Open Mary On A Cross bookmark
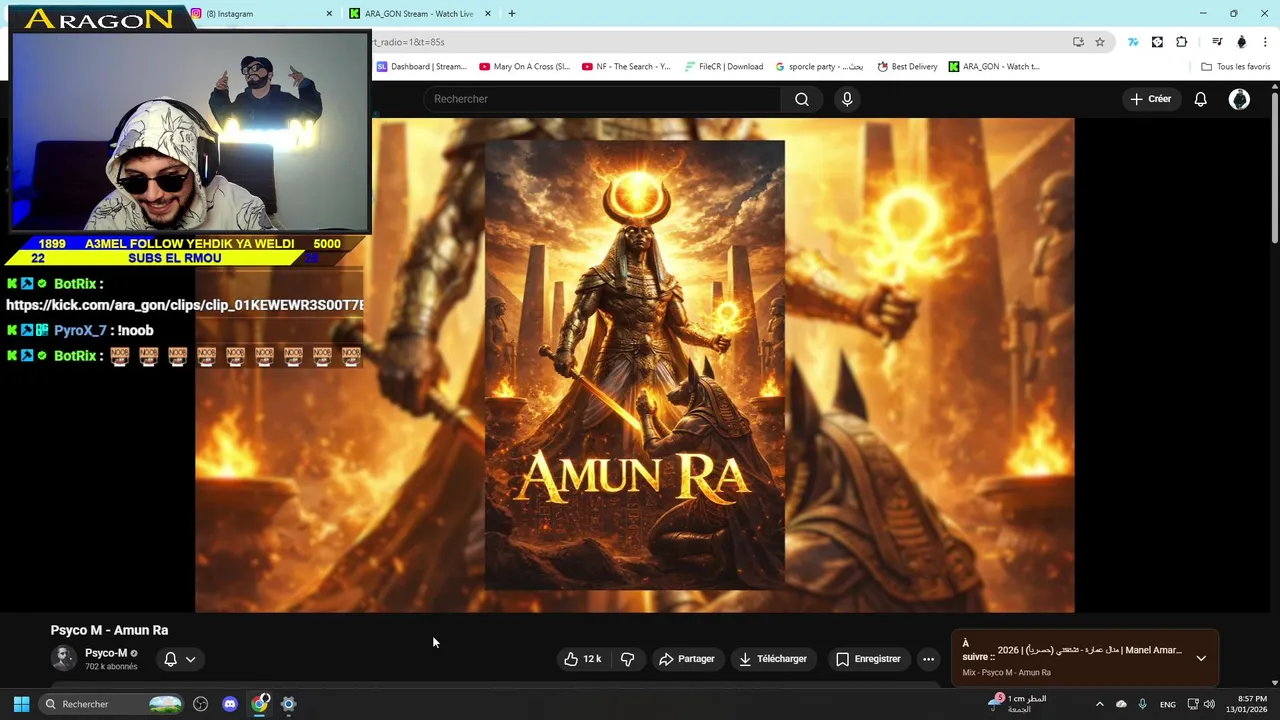This screenshot has width=1280, height=720. [525, 67]
